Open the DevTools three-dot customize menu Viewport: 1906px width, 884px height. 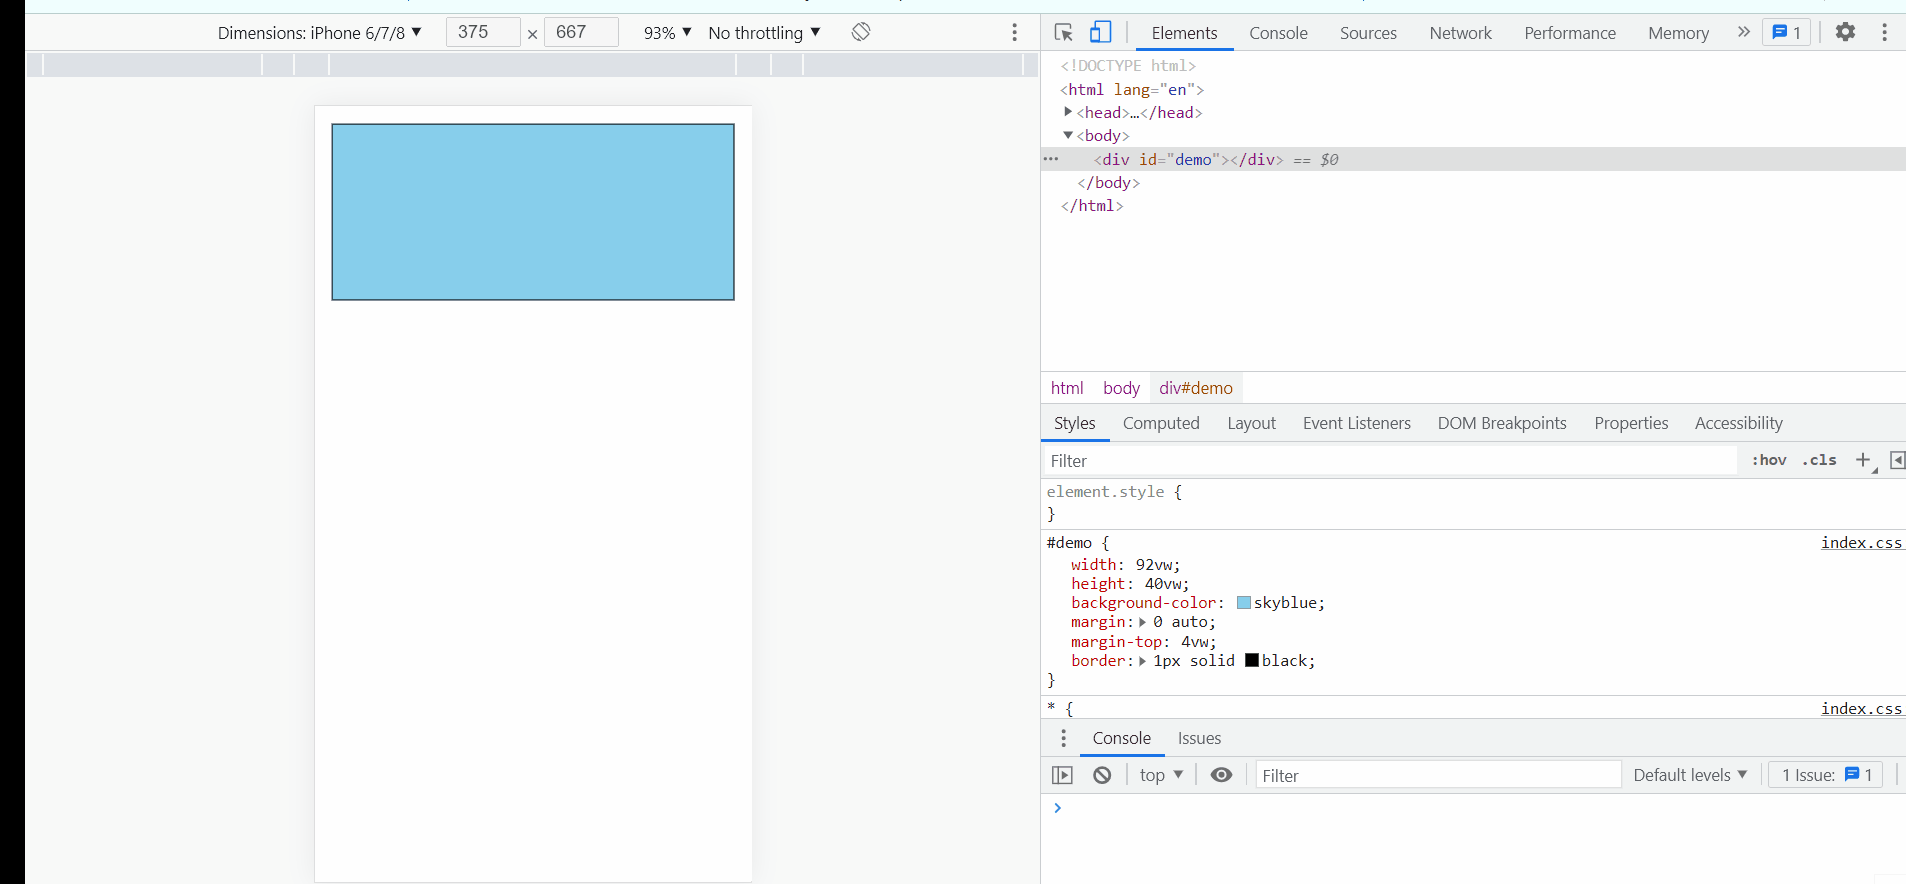(1884, 32)
